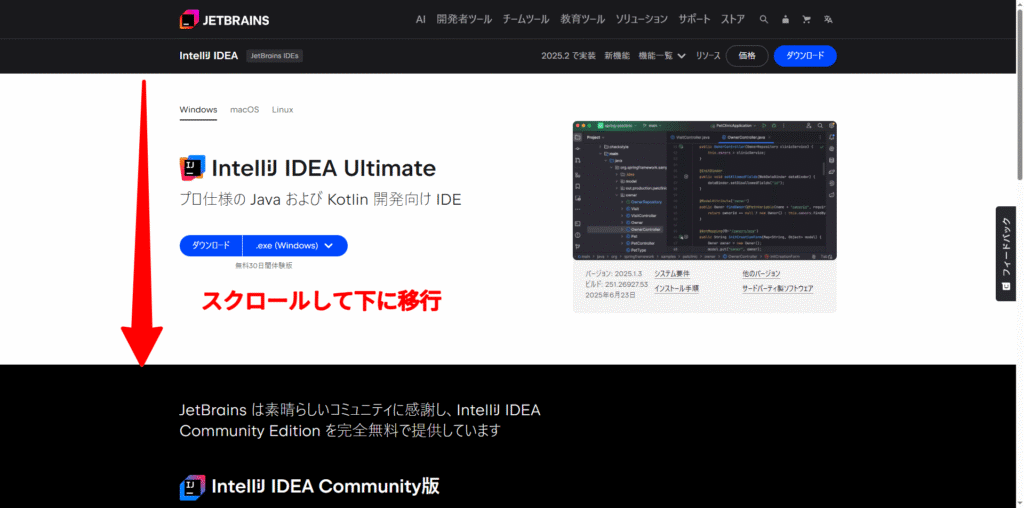Click the IntelliJ IDEA Ultimate logo icon
The height and width of the screenshot is (508, 1024).
[x=192, y=168]
